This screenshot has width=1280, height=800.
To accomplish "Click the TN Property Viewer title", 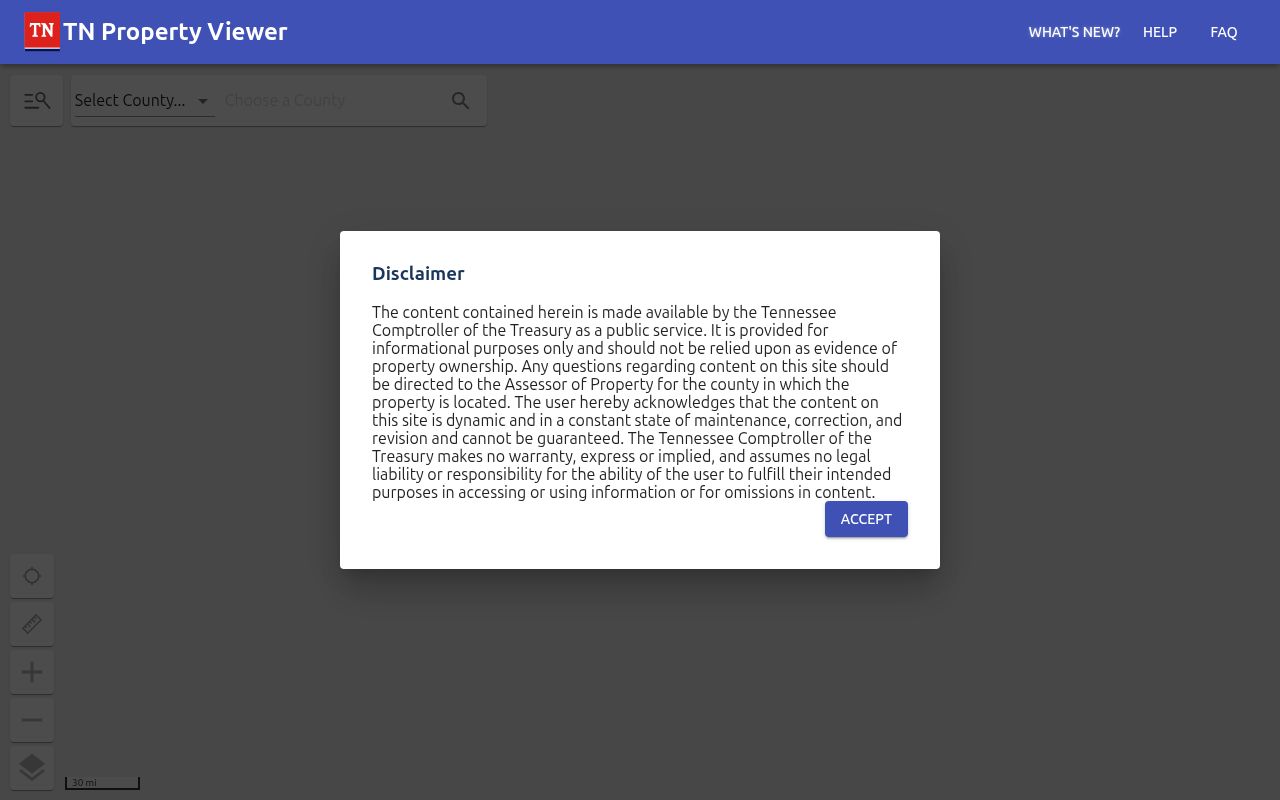I will coord(175,32).
